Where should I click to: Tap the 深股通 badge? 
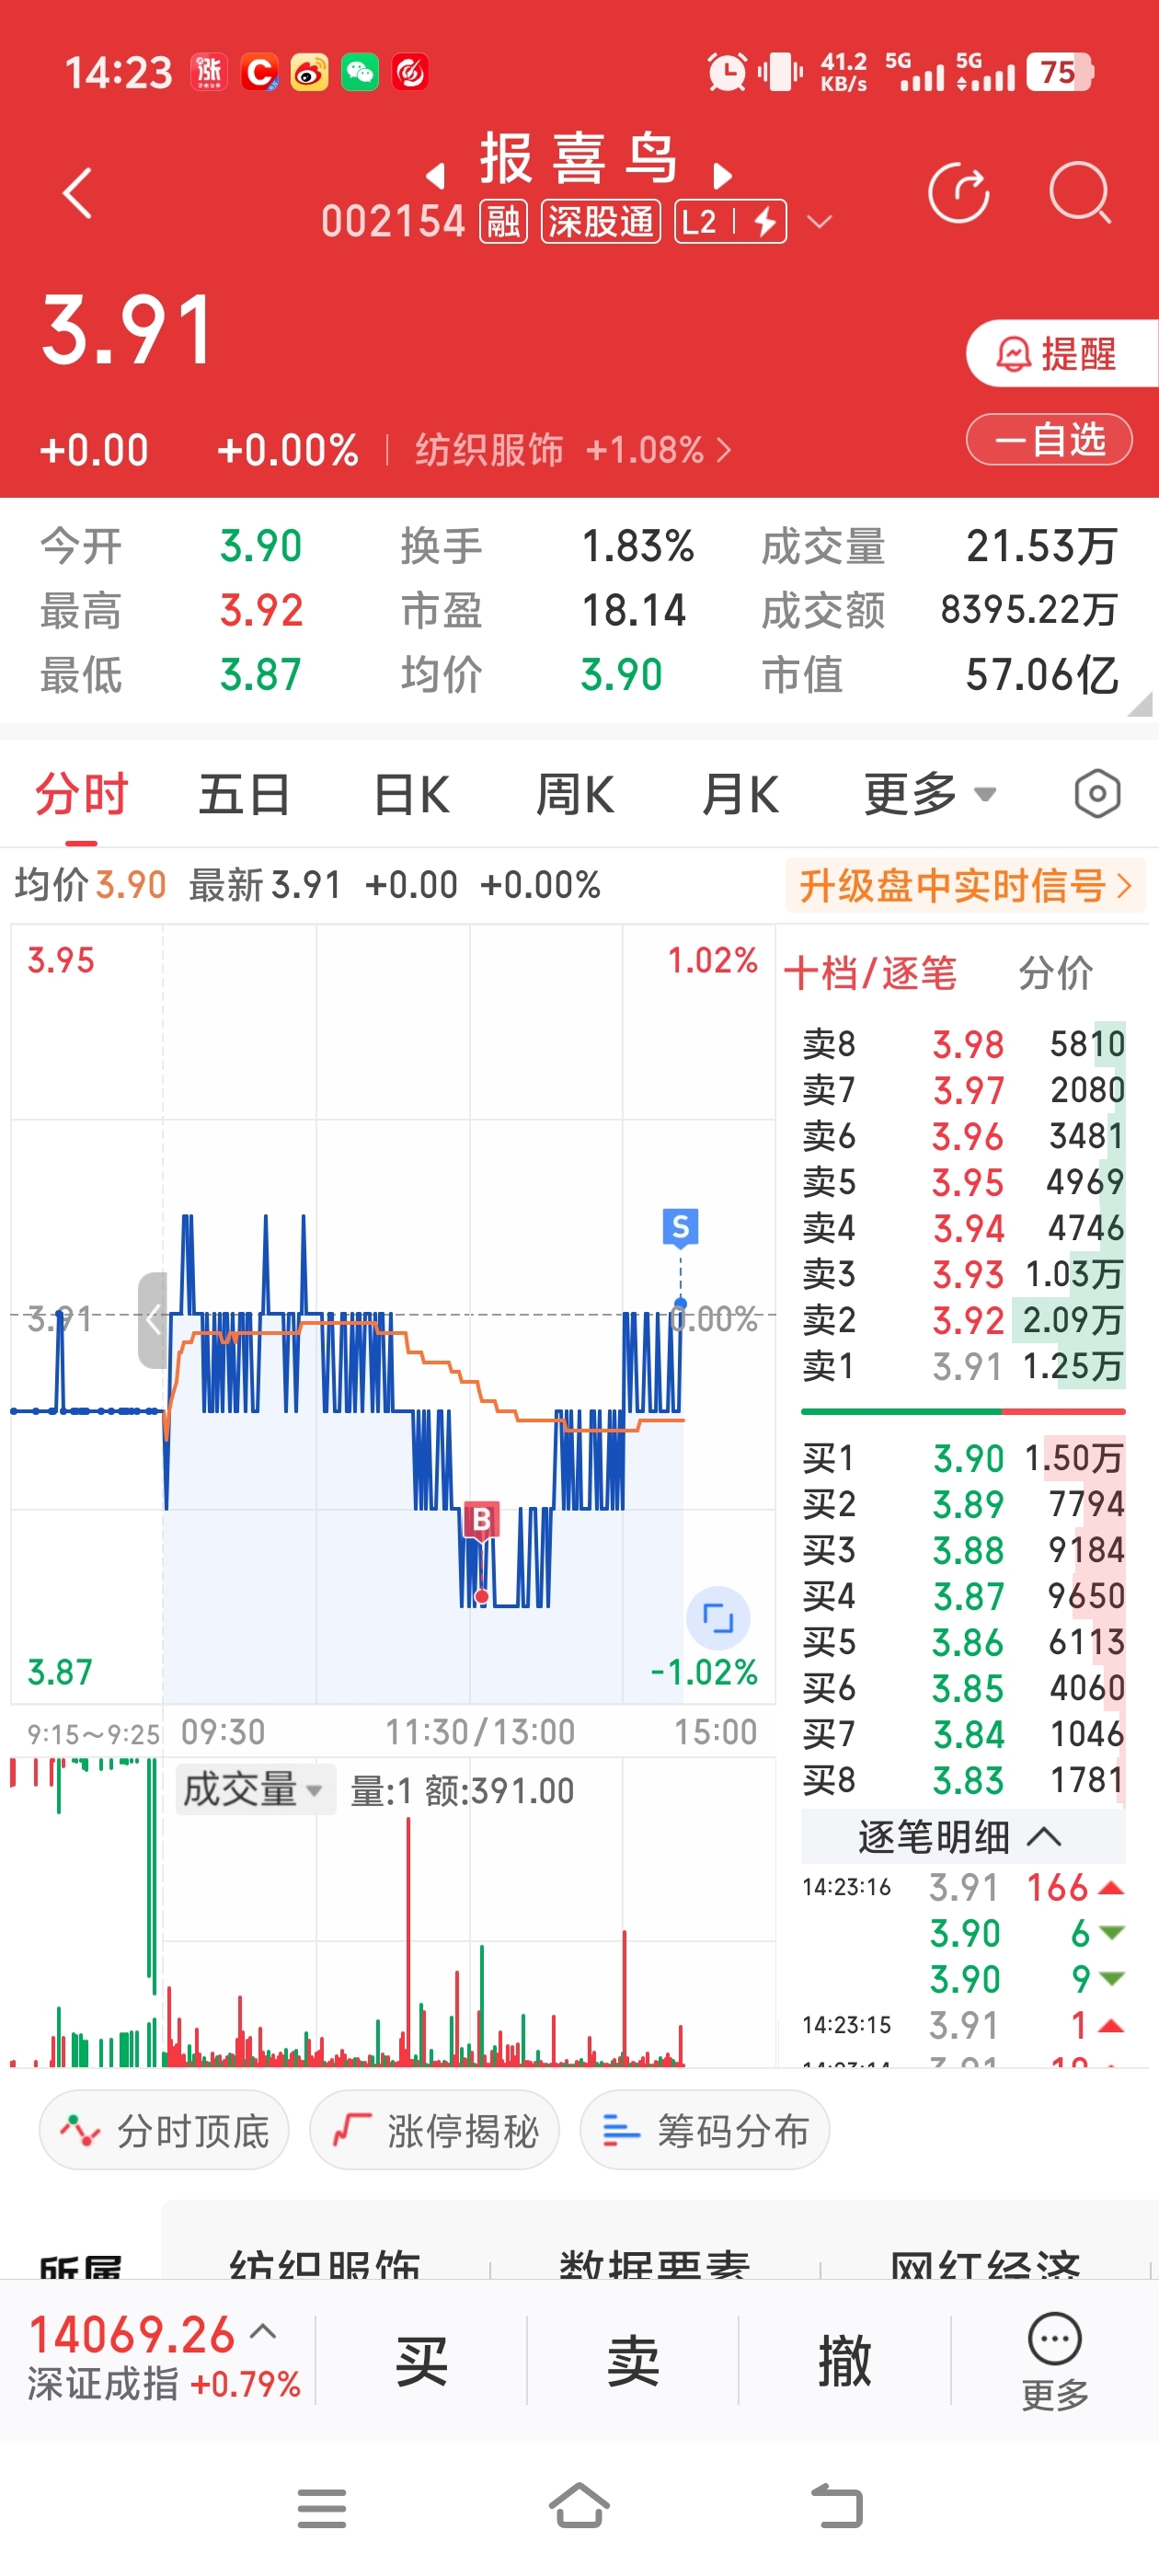pos(601,221)
